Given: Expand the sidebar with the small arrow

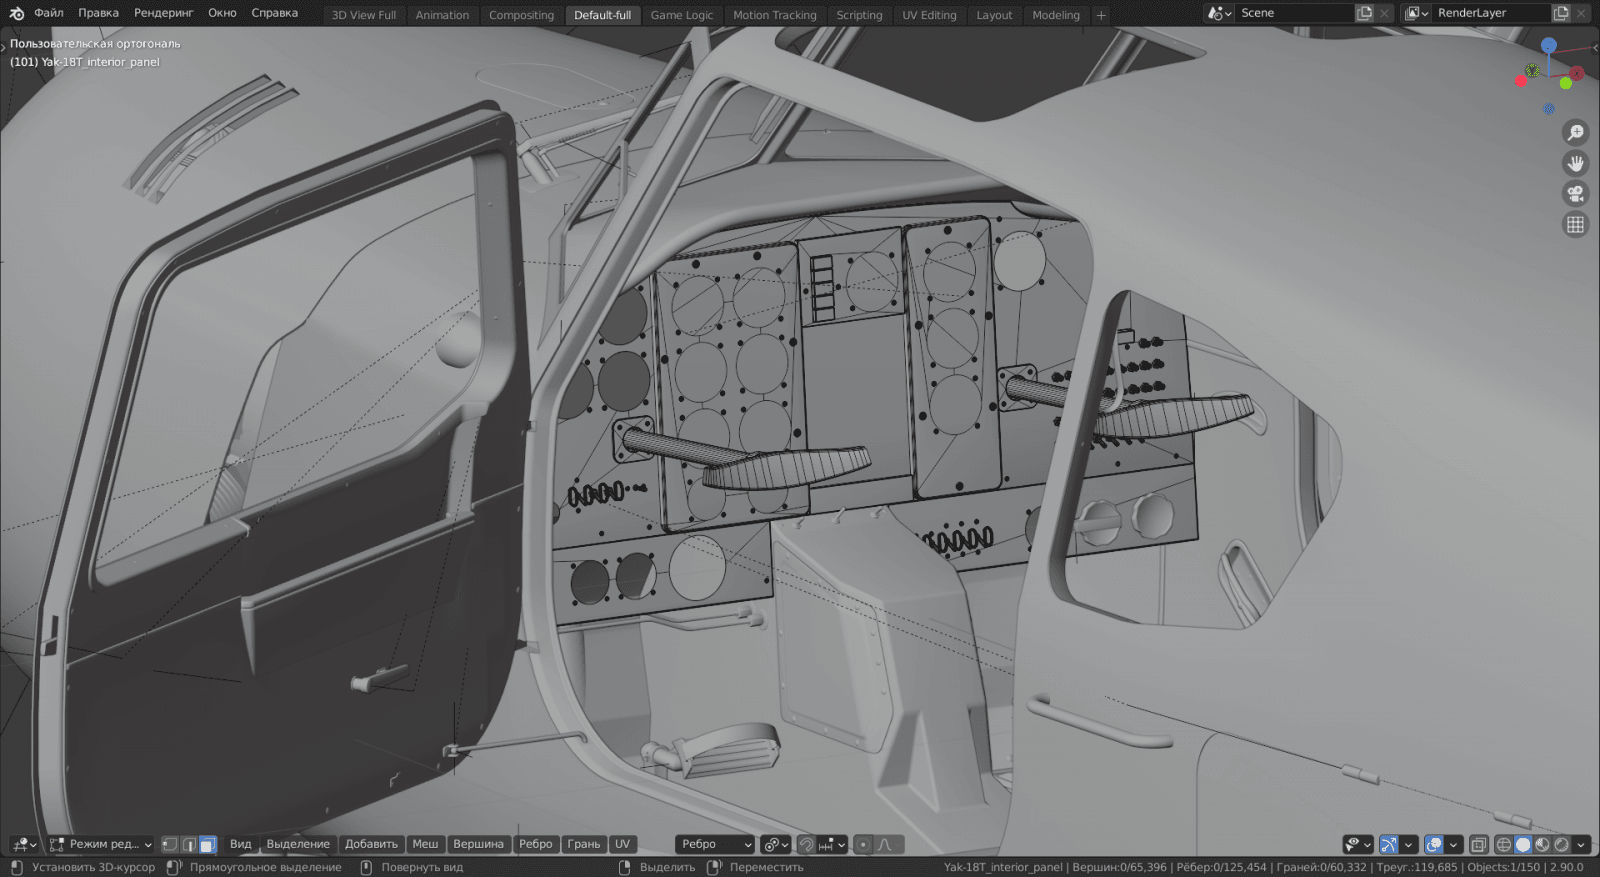Looking at the screenshot, I should (1594, 47).
